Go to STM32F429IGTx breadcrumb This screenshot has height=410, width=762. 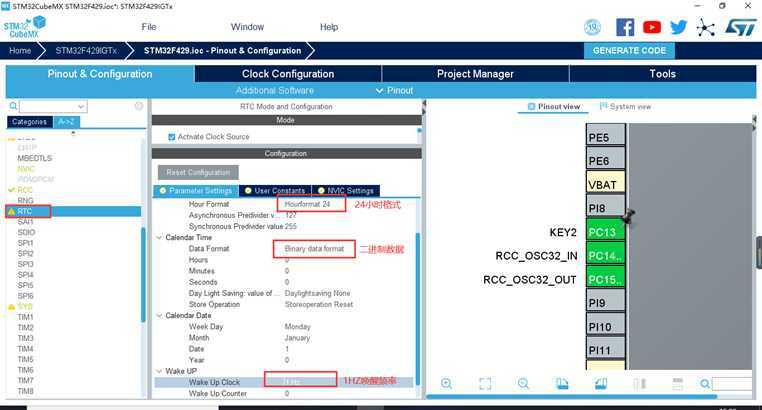pos(86,51)
